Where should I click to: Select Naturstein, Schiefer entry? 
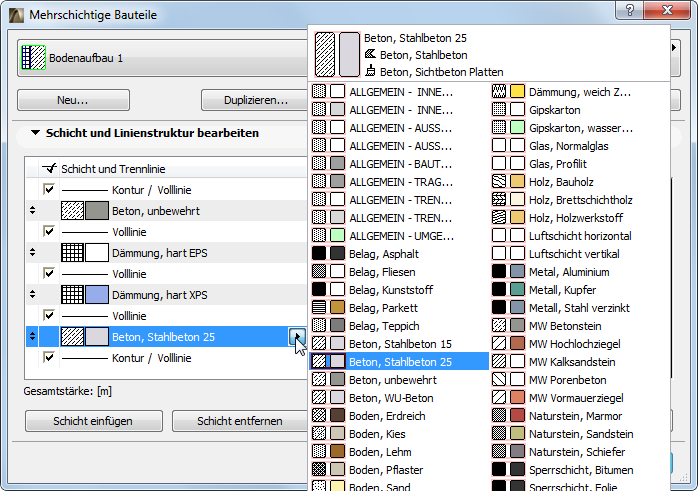580,452
